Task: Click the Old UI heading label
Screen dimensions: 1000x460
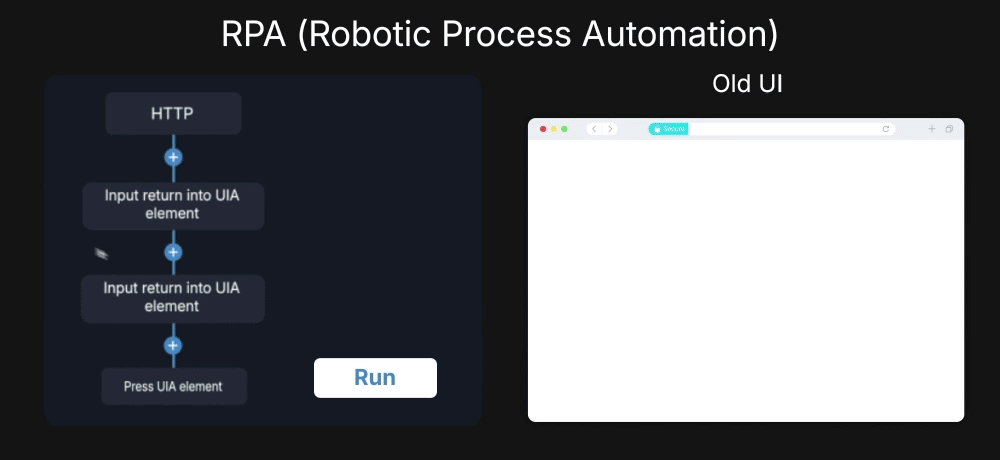Action: coord(746,84)
